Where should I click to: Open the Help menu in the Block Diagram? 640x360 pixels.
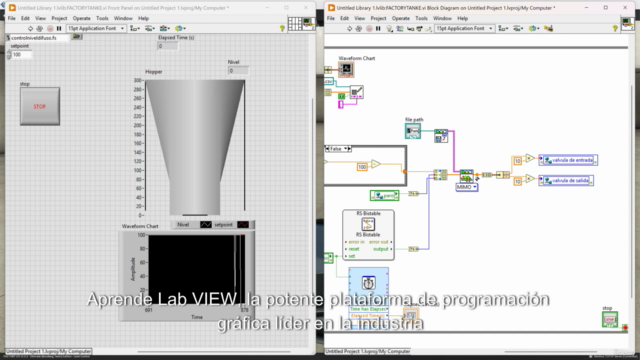coord(462,18)
